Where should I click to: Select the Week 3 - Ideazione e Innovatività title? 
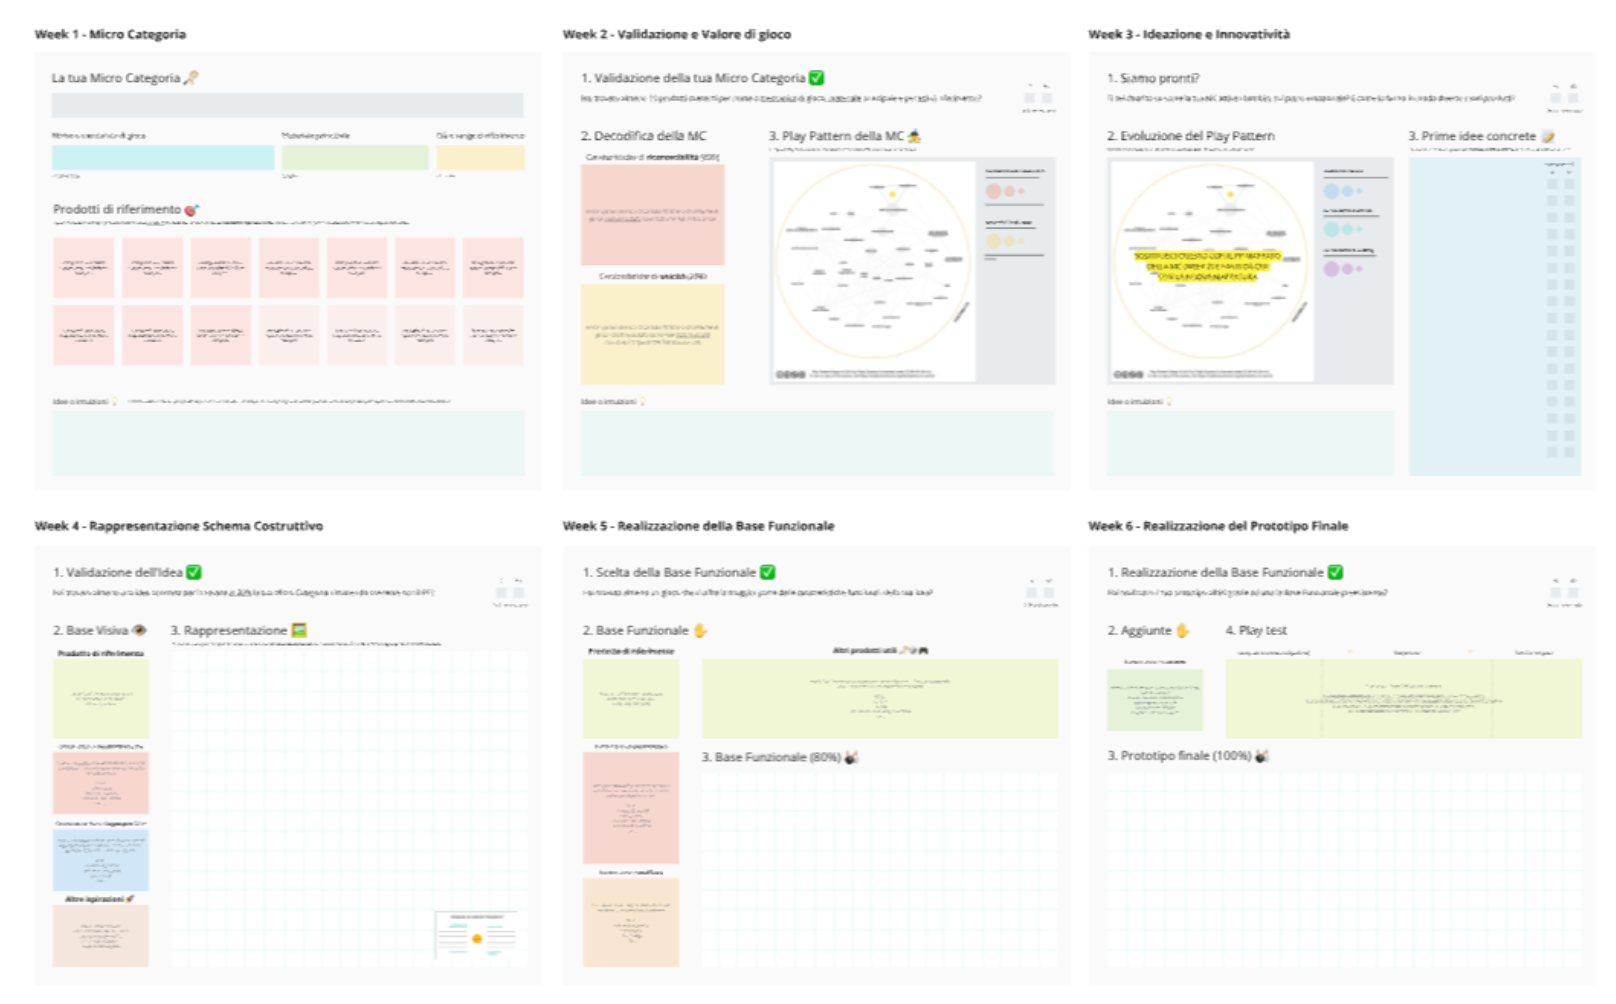[1189, 34]
